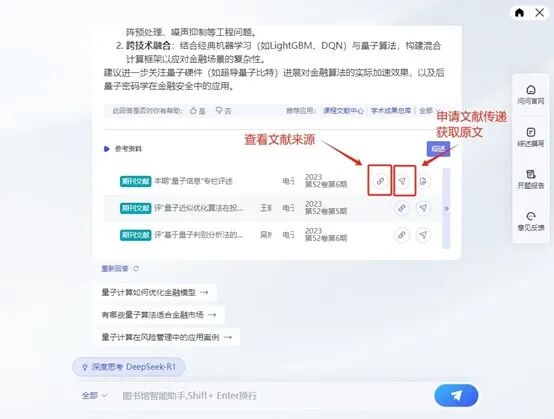Screen dimensions: 554x419
Task: Open the source link of the second reference
Action: pyautogui.click(x=401, y=208)
